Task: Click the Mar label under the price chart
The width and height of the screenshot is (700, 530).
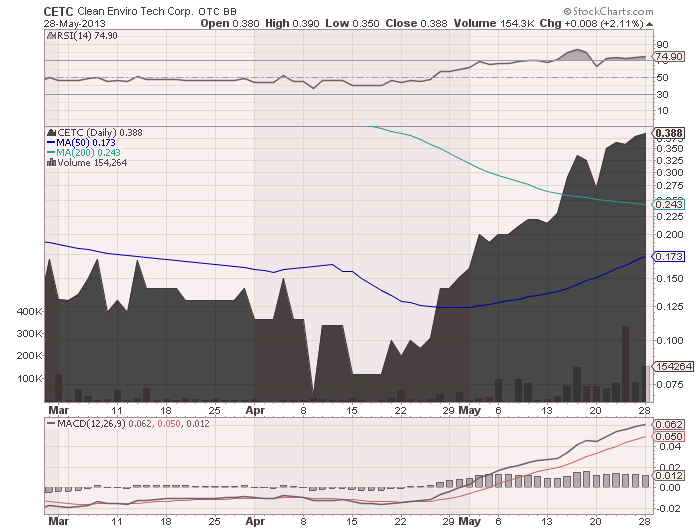Action: click(58, 410)
